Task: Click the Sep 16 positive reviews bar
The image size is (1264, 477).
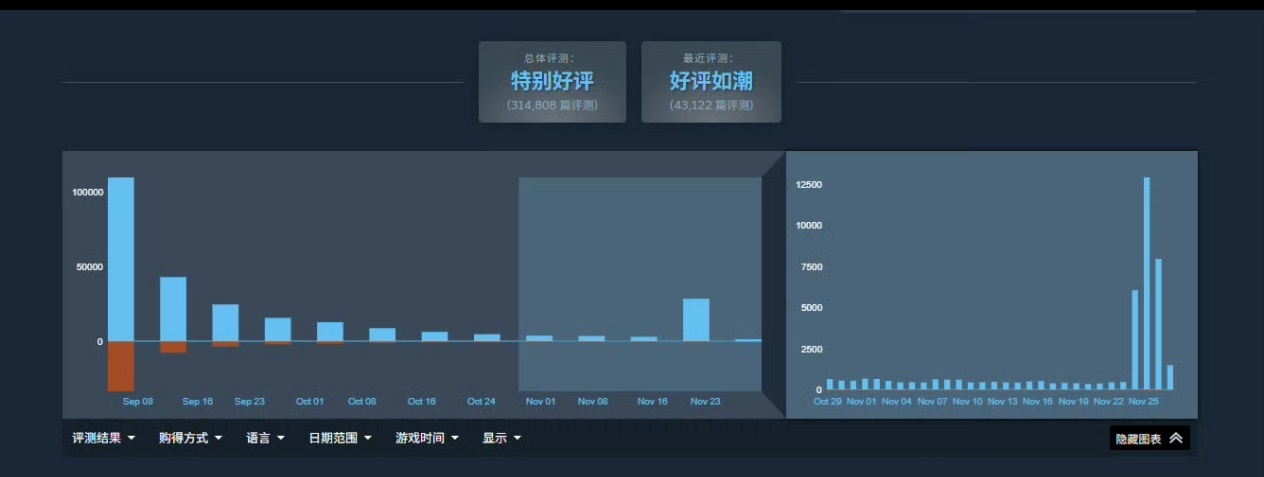Action: coord(173,309)
